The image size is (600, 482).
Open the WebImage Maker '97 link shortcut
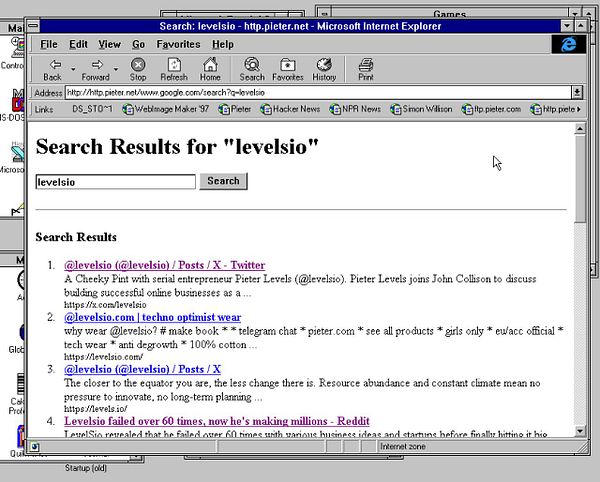click(x=166, y=109)
